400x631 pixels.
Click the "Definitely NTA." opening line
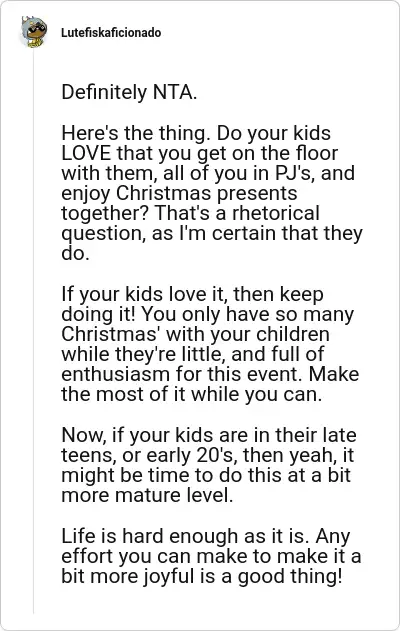point(129,92)
